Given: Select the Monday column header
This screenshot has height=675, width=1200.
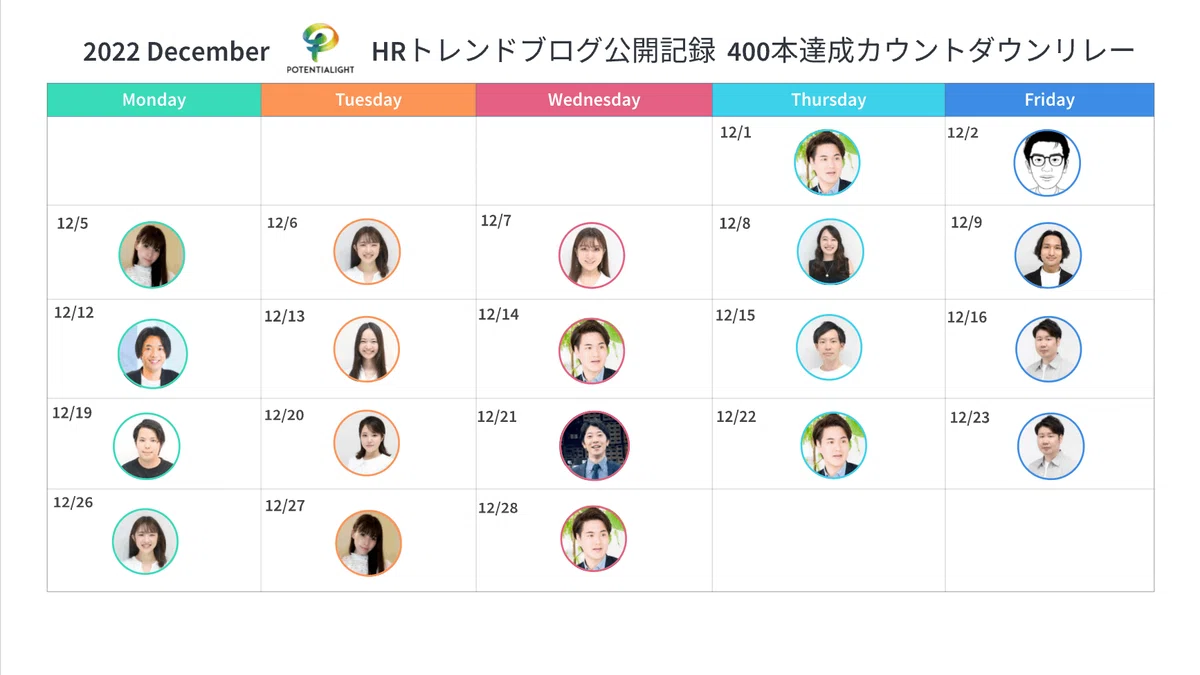Looking at the screenshot, I should 154,100.
